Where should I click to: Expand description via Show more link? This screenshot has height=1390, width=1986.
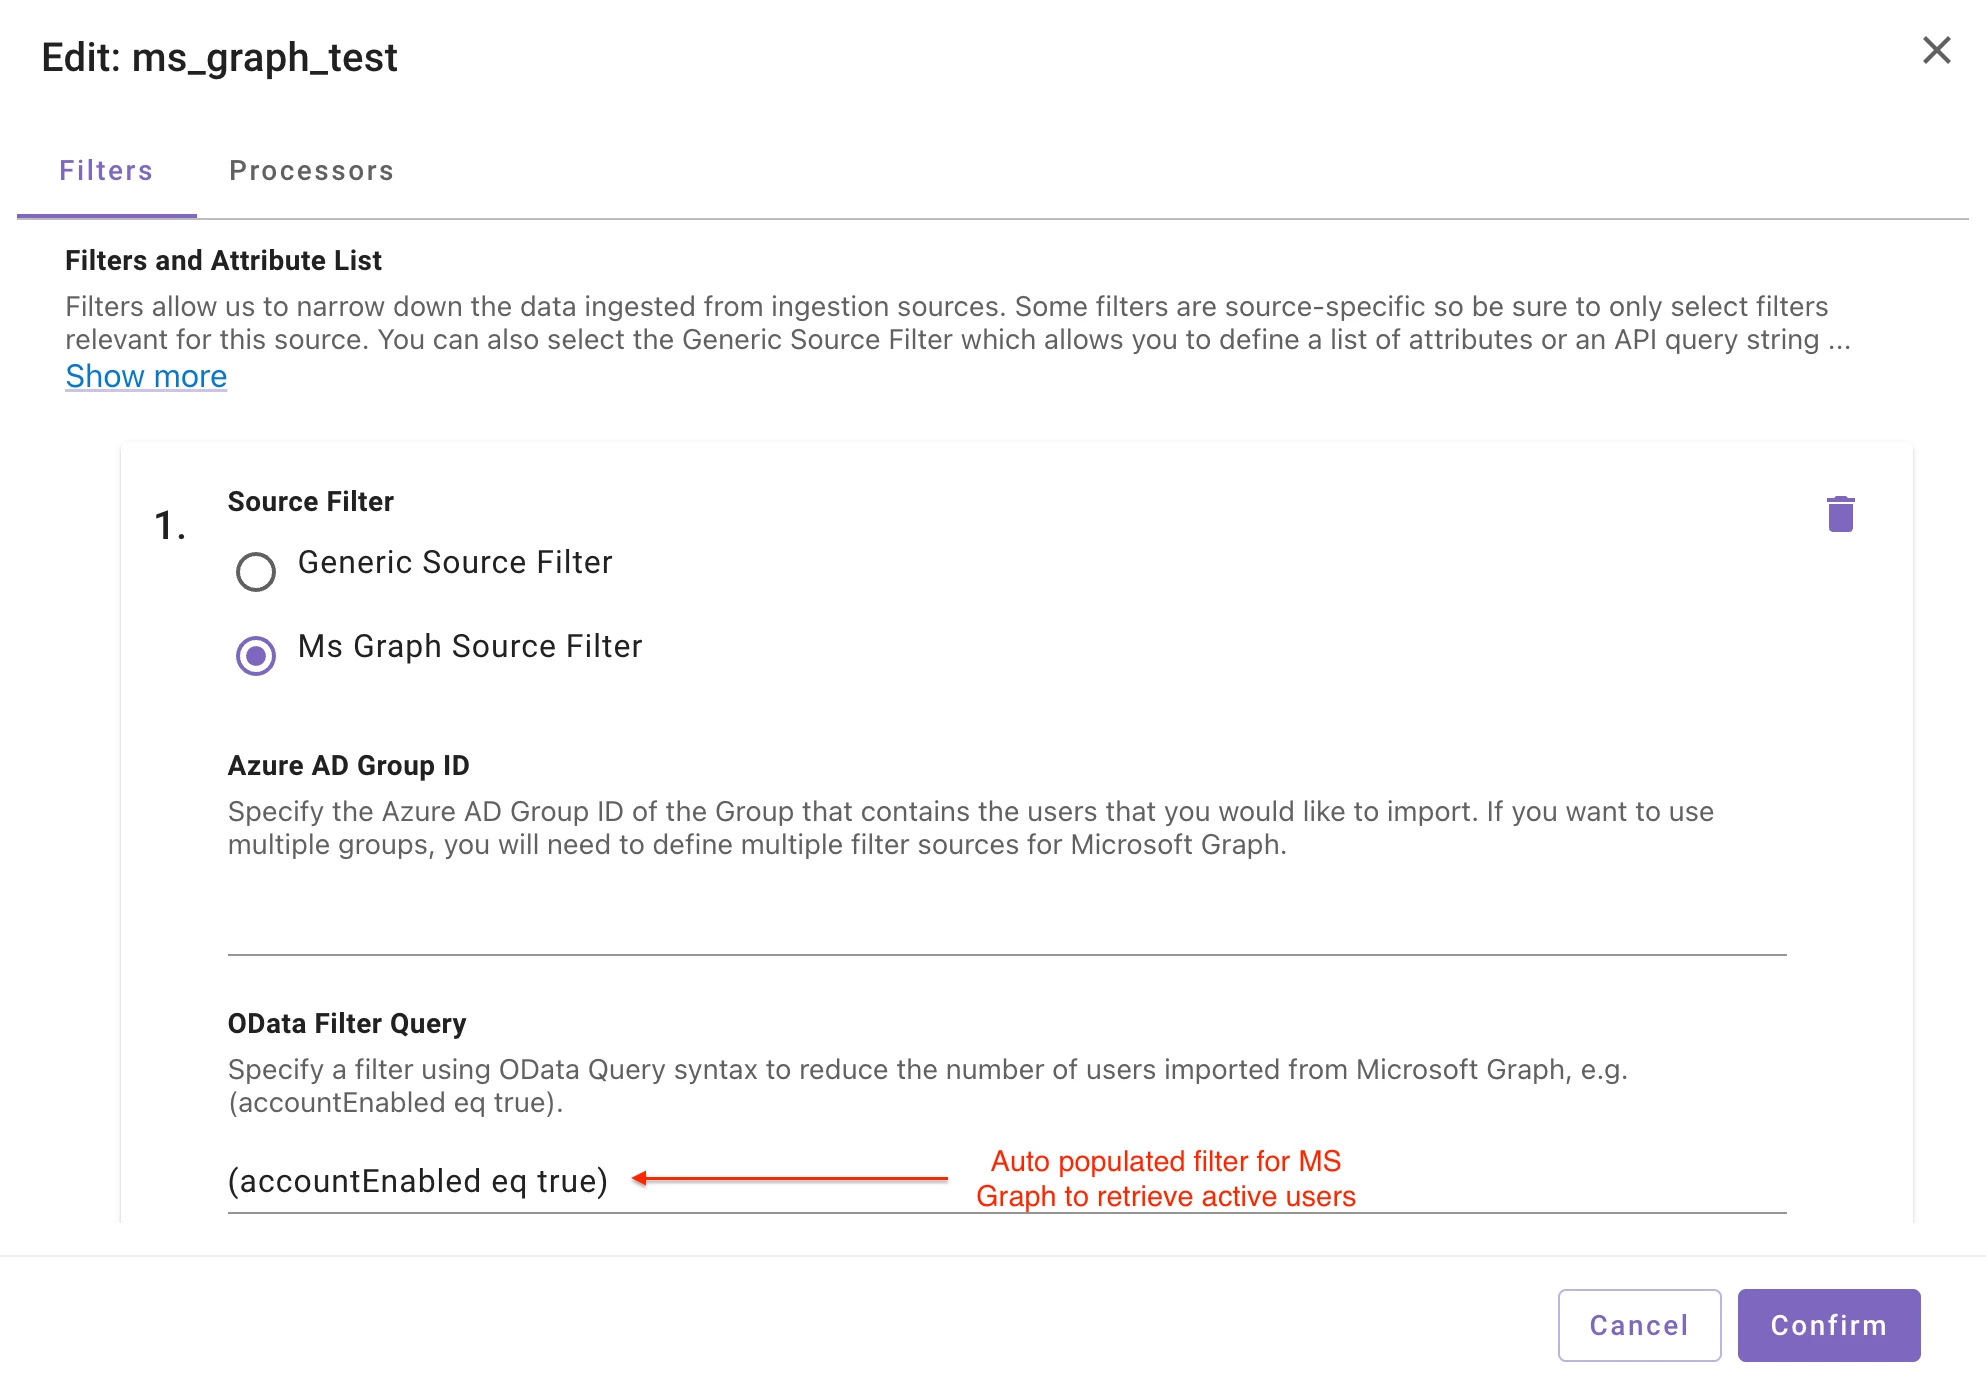coord(146,376)
